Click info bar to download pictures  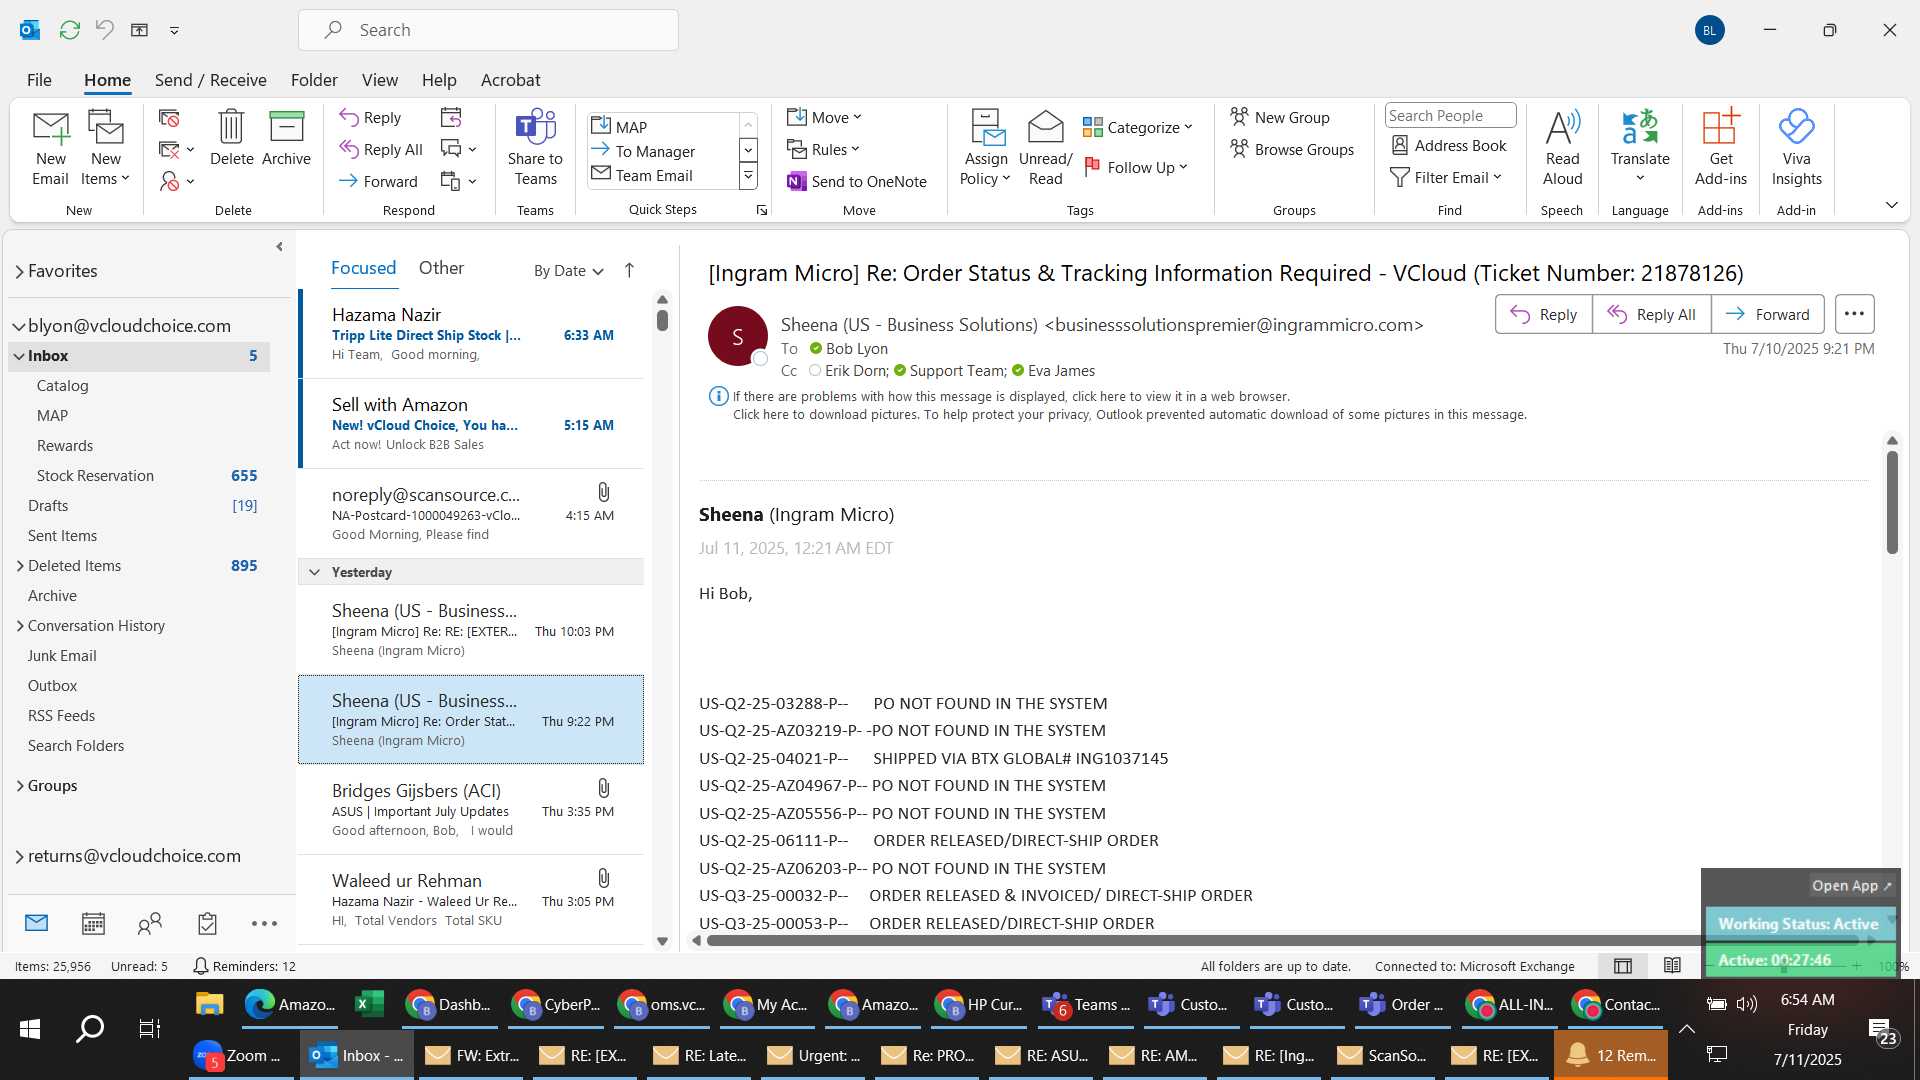click(x=1129, y=415)
